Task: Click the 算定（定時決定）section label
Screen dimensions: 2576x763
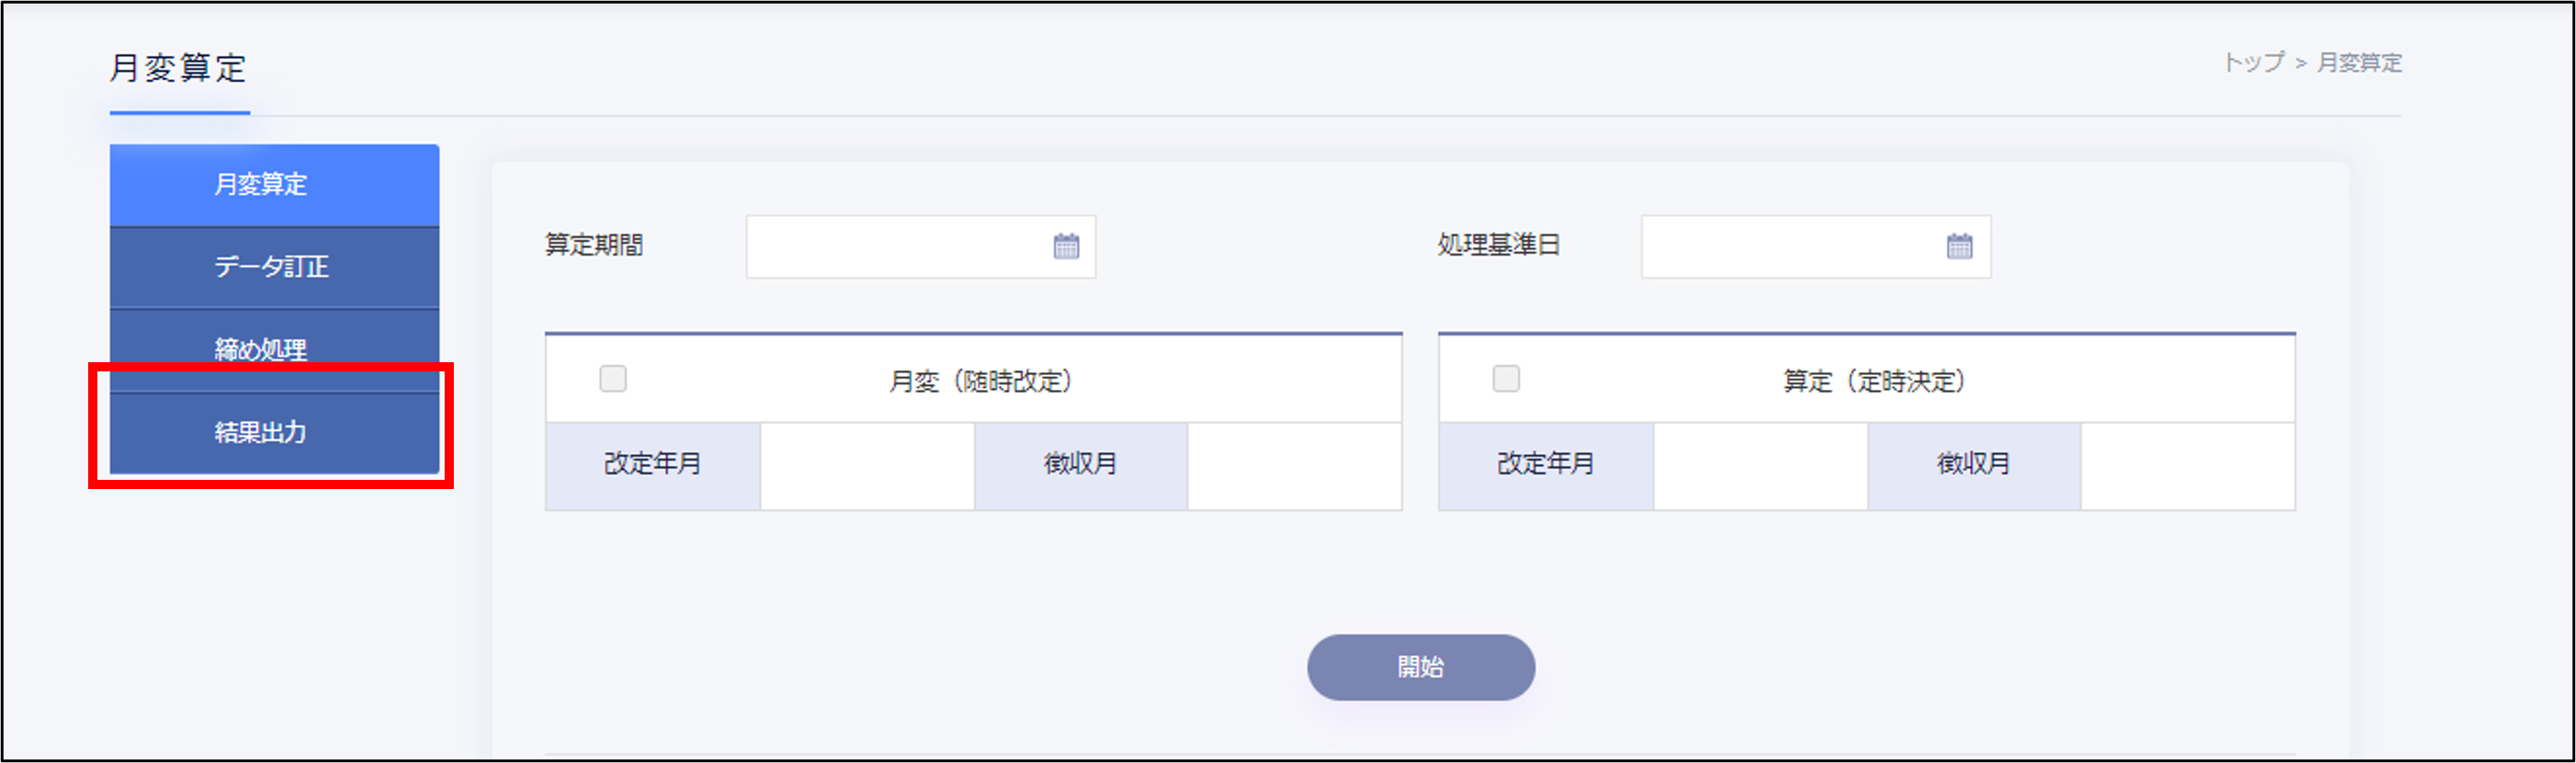Action: coord(1874,381)
